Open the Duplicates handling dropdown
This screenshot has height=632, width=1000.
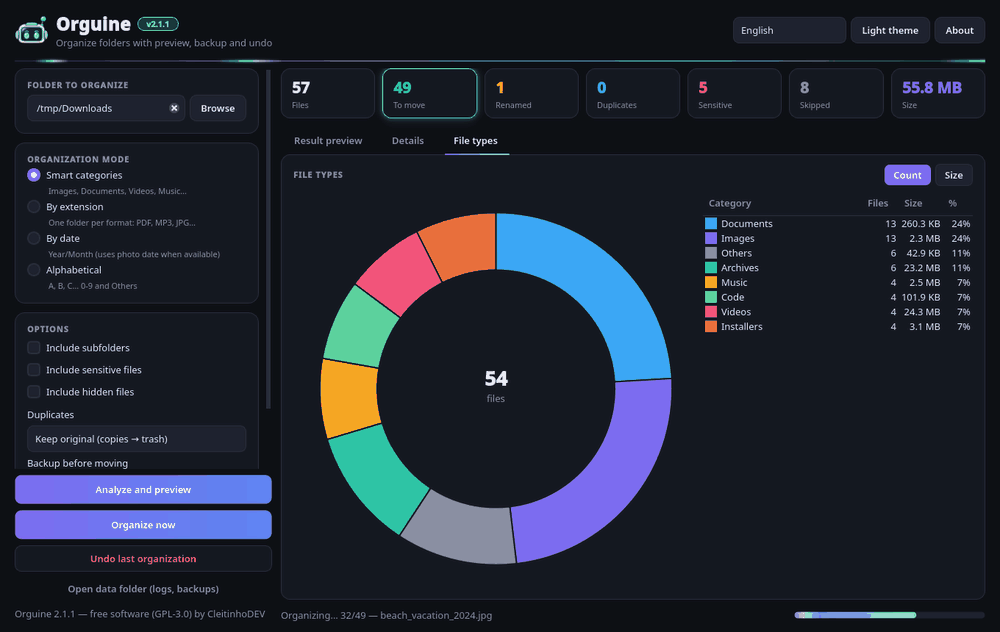[136, 439]
